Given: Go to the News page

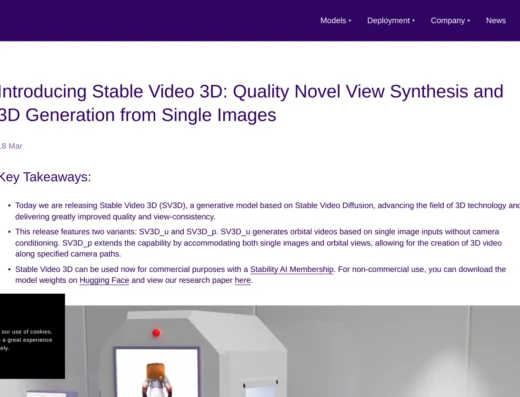Looking at the screenshot, I should 496,21.
